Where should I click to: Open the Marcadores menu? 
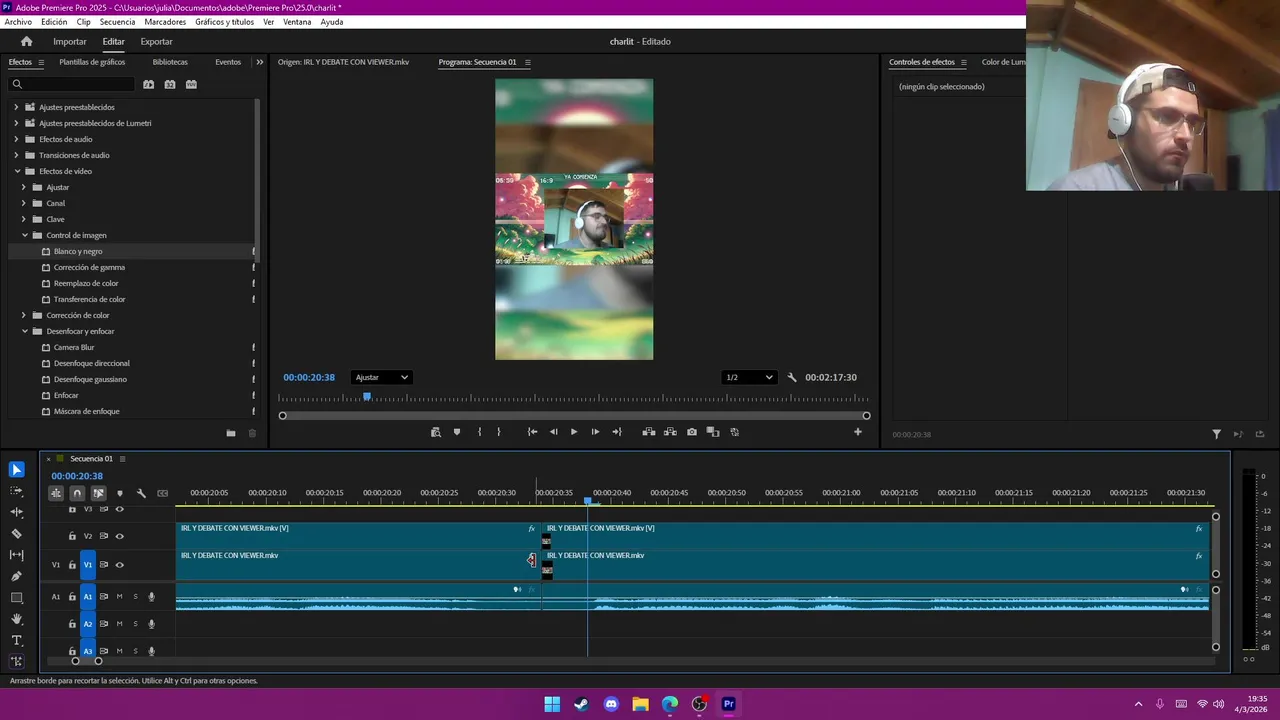tap(164, 22)
